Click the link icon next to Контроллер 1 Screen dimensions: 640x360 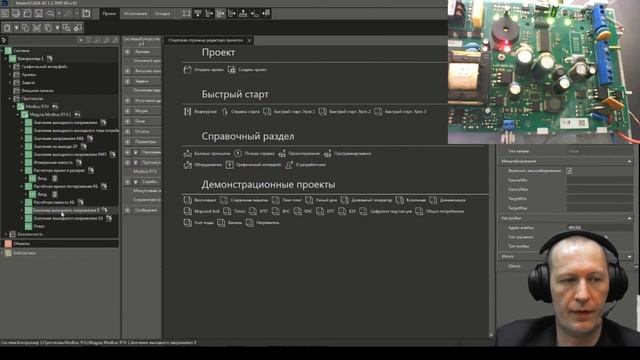(50, 59)
